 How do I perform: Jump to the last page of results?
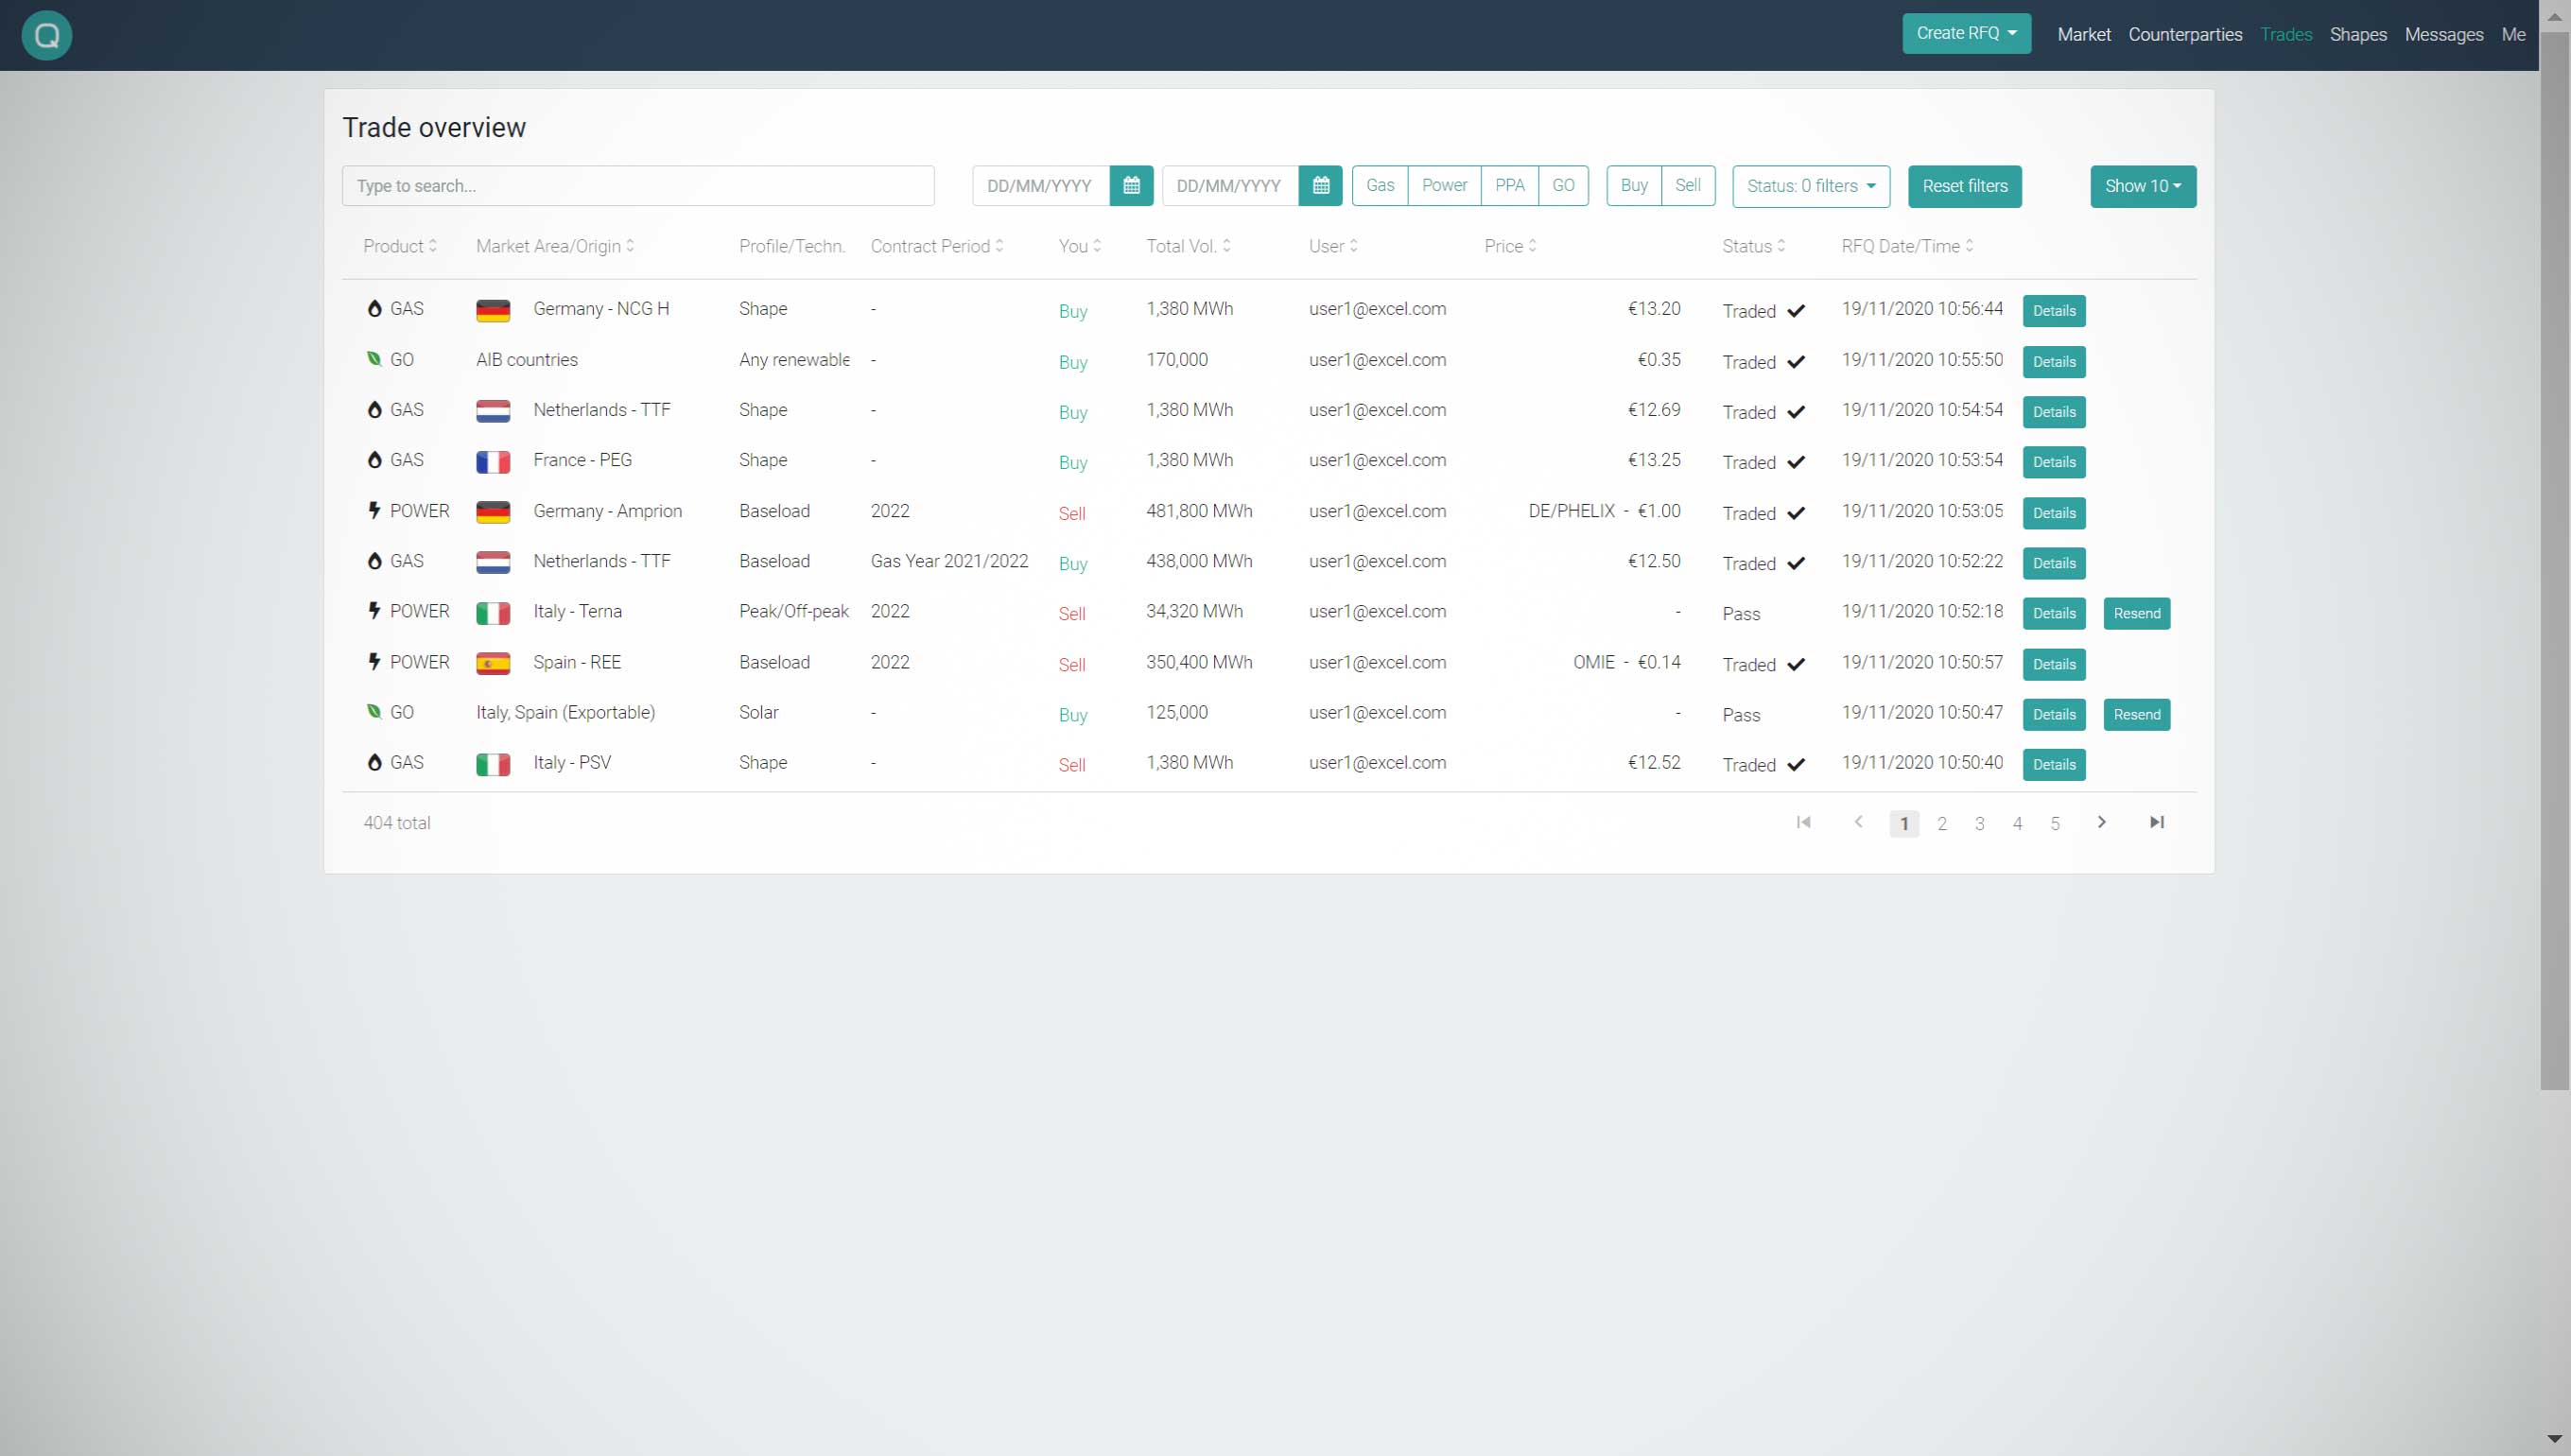pos(2157,823)
